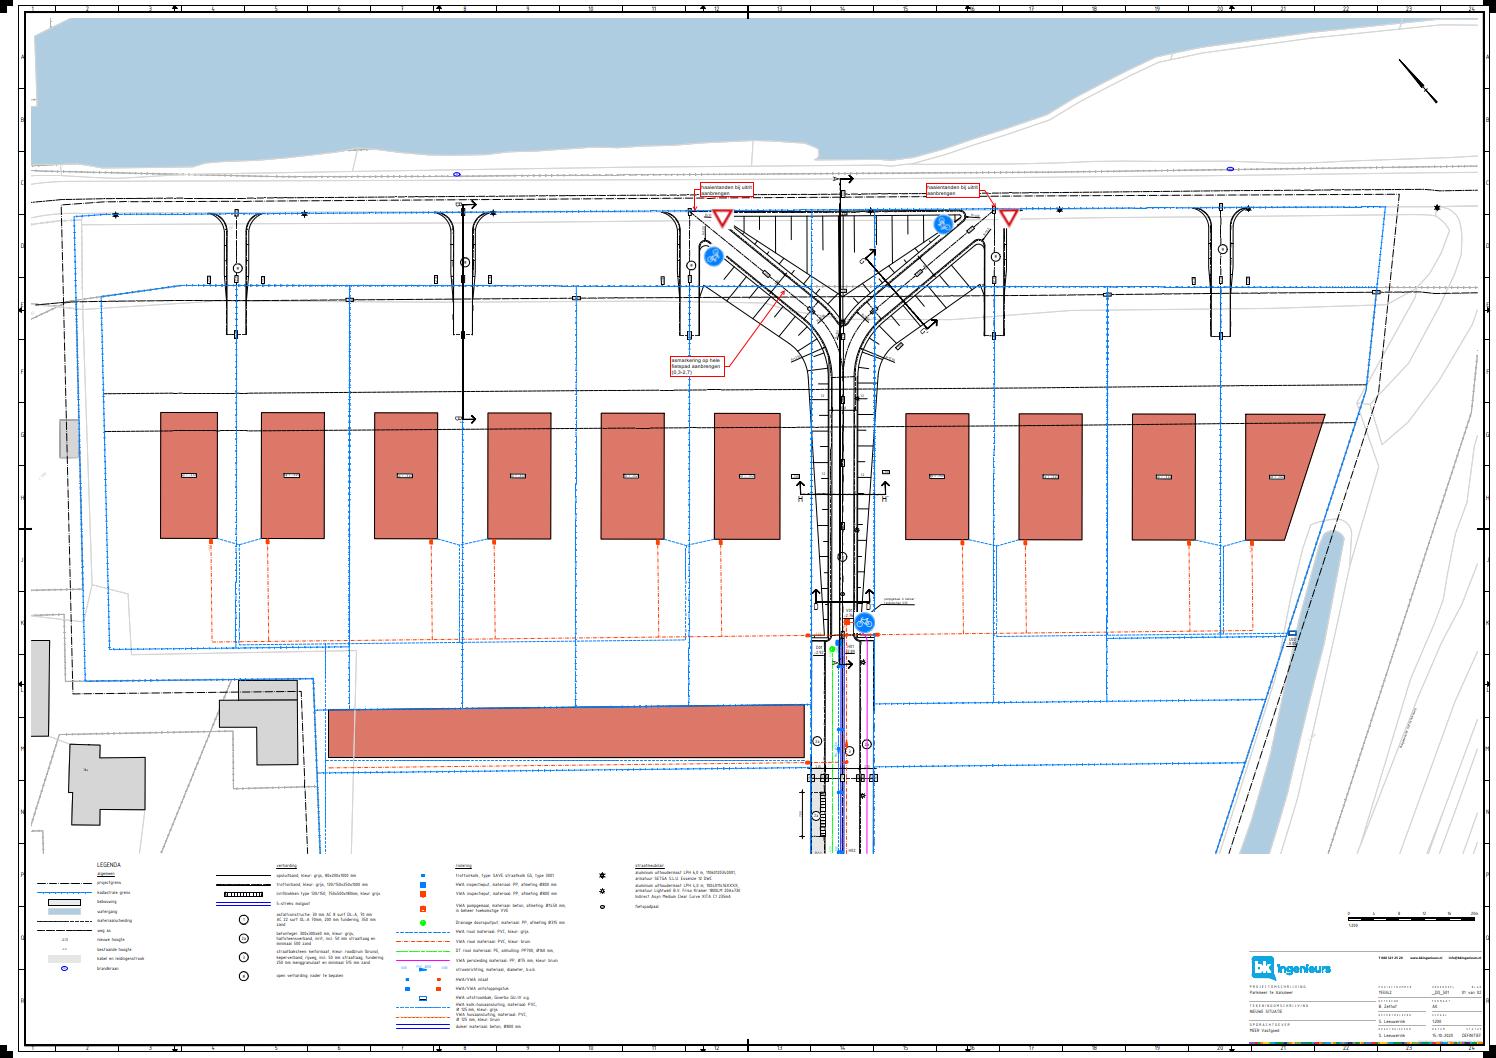Click the blue bicycle sign near bottom road entrance

coord(865,622)
